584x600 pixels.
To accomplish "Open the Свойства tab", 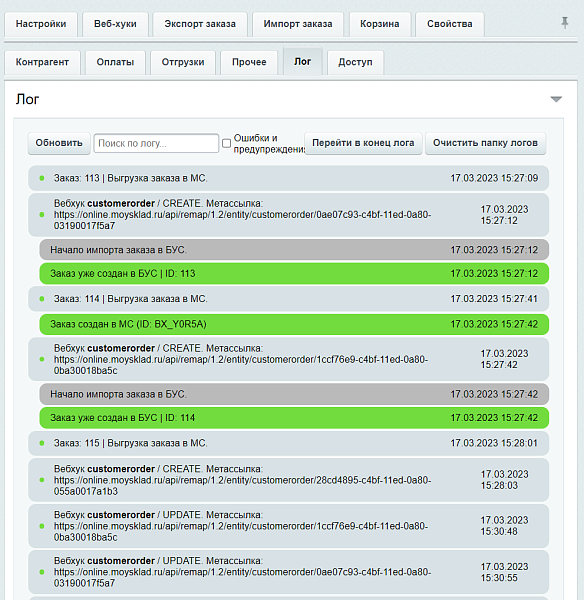I will click(x=450, y=24).
